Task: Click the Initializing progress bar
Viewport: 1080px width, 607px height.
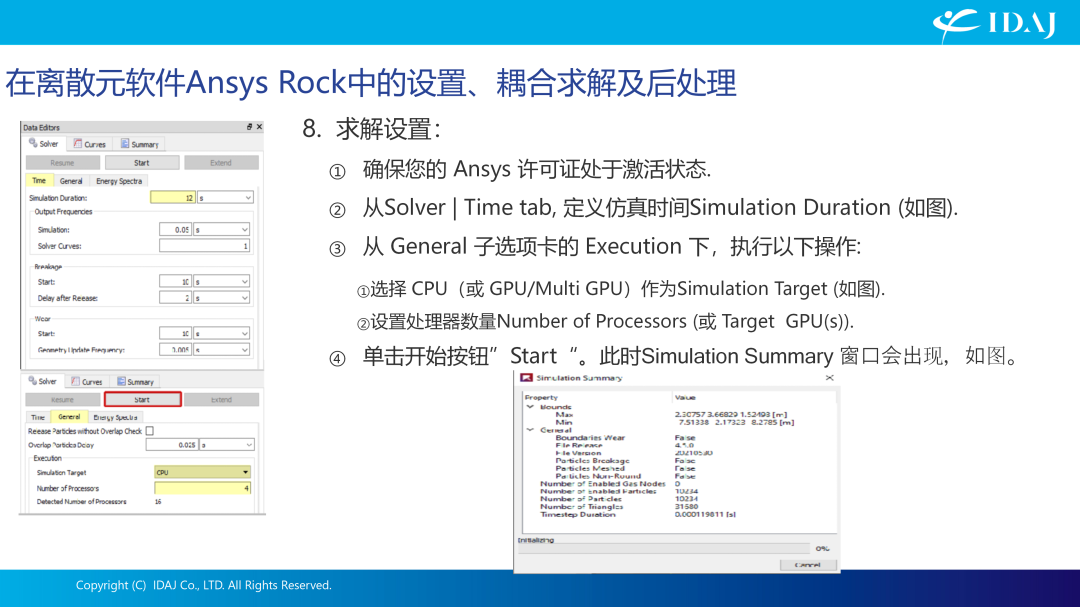Action: [664, 549]
